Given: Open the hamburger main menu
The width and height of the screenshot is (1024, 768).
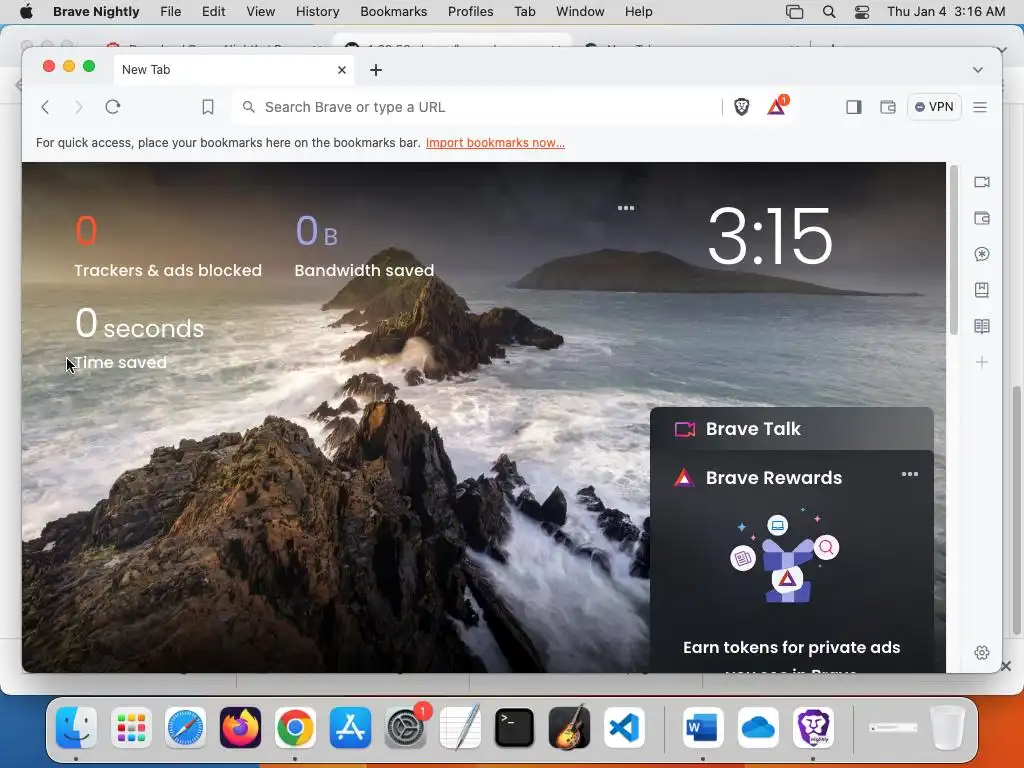Looking at the screenshot, I should pos(980,107).
